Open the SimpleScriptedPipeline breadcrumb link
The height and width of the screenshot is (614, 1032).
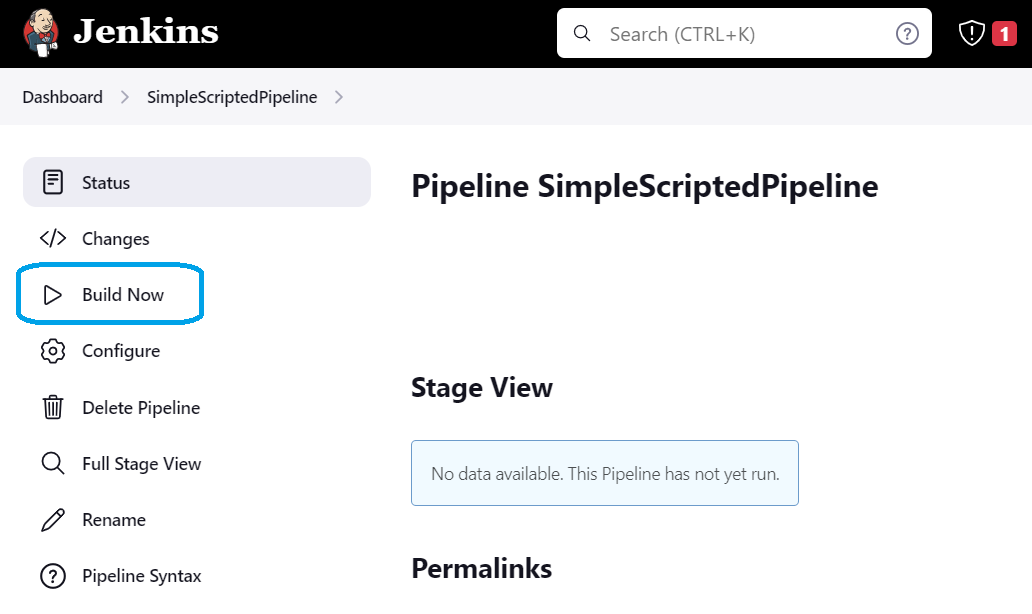232,97
